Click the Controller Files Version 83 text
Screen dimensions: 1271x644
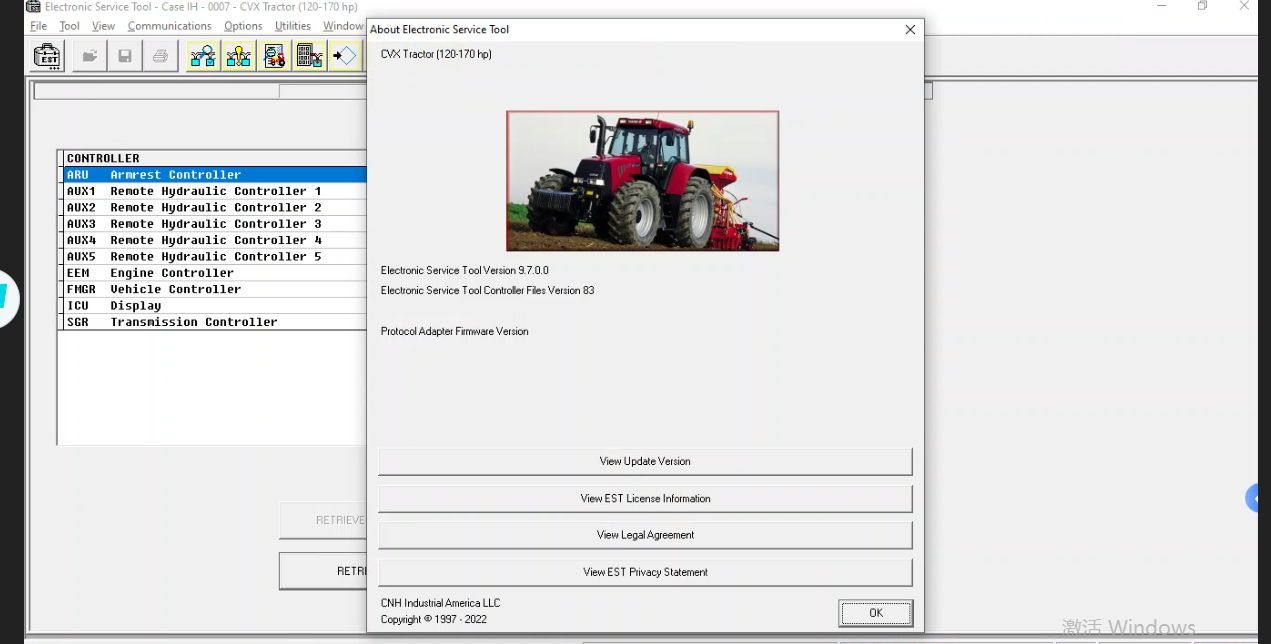point(488,290)
